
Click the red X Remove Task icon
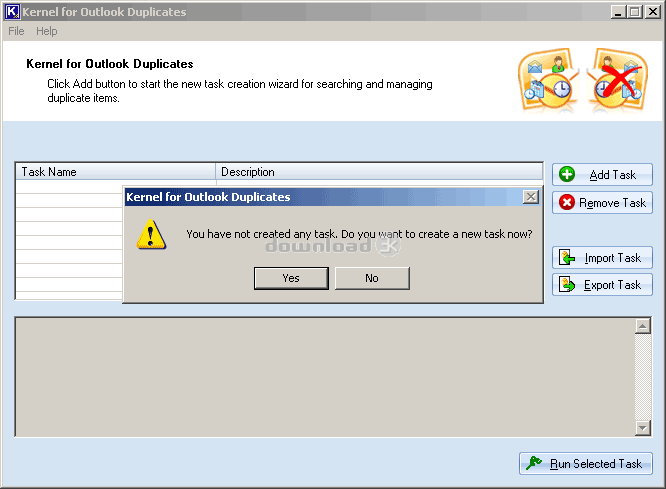click(567, 203)
